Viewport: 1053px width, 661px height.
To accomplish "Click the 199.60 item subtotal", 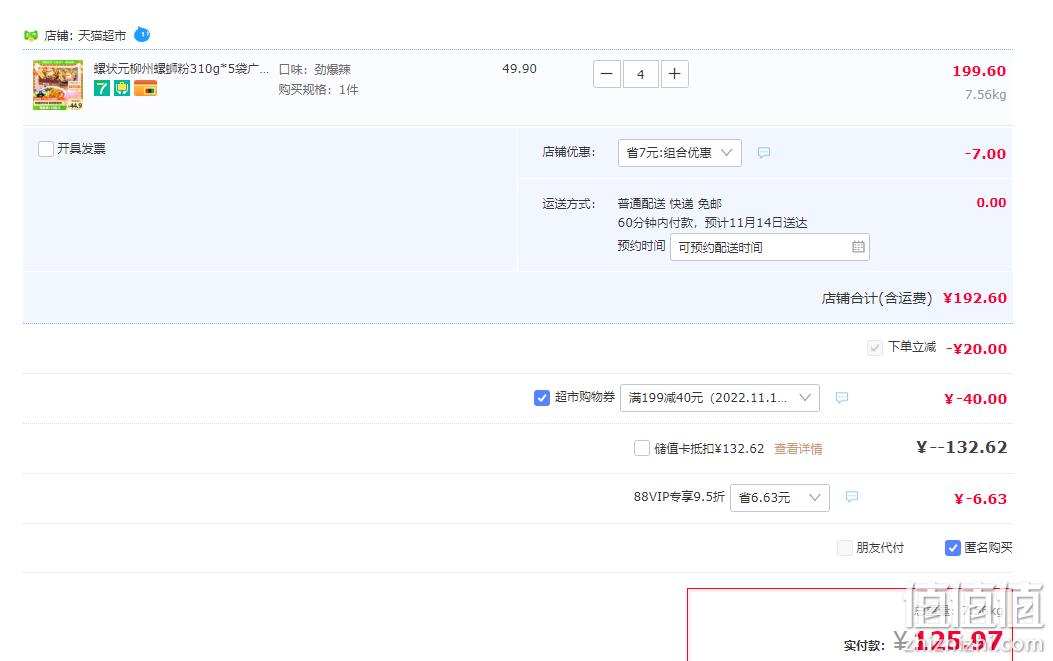I will coord(979,71).
